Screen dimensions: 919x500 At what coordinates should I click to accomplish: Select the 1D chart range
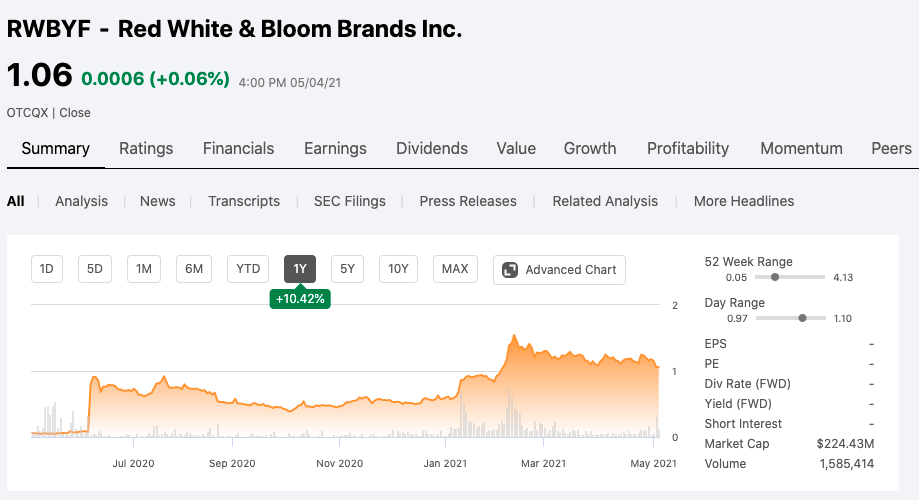47,269
